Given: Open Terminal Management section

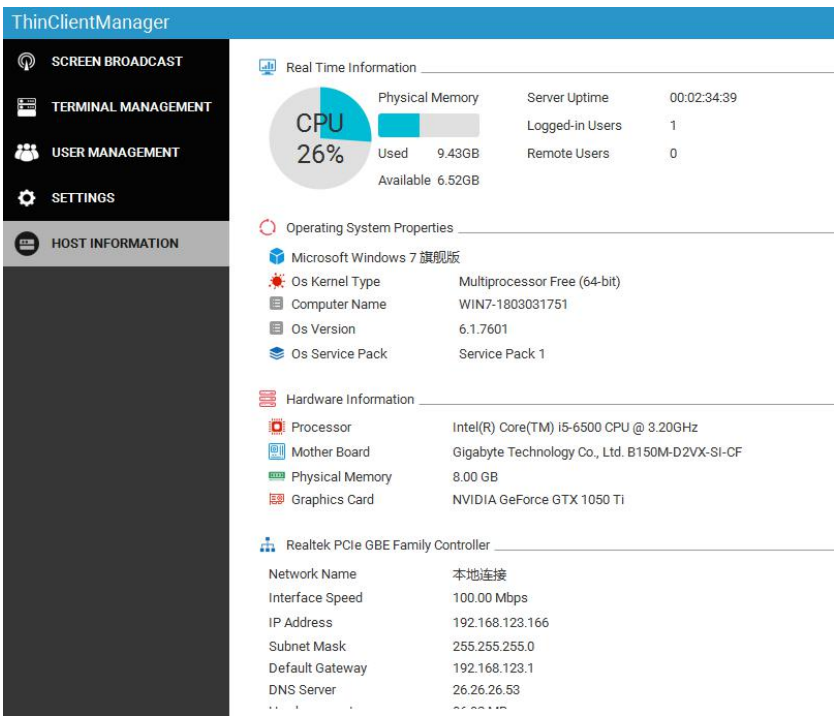Looking at the screenshot, I should (x=131, y=107).
